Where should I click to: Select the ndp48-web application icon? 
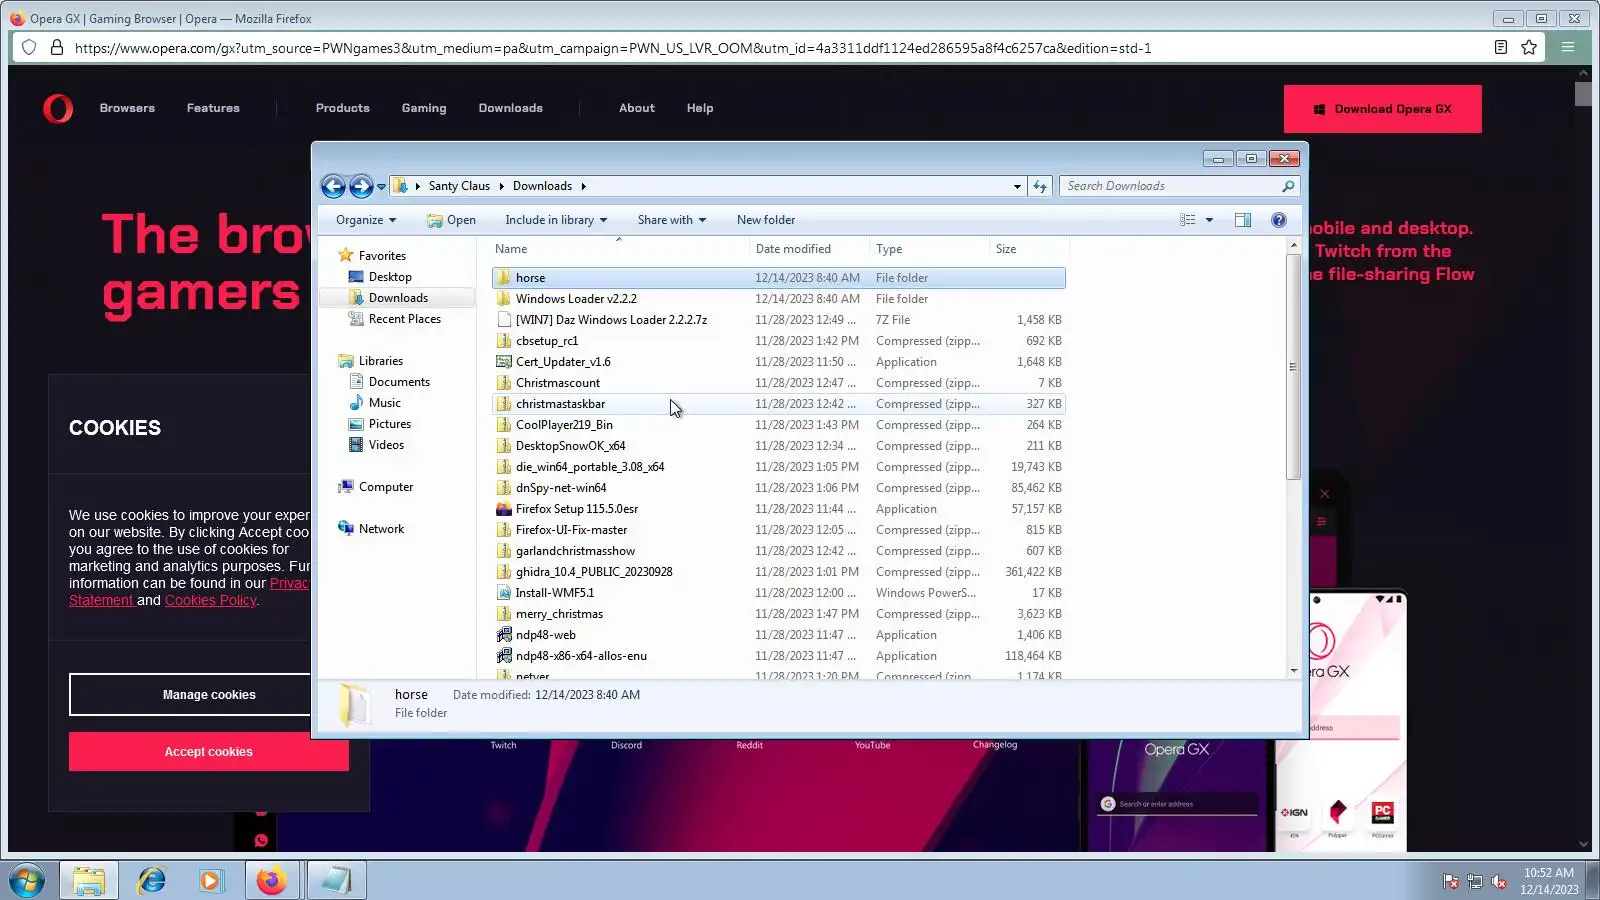point(504,635)
